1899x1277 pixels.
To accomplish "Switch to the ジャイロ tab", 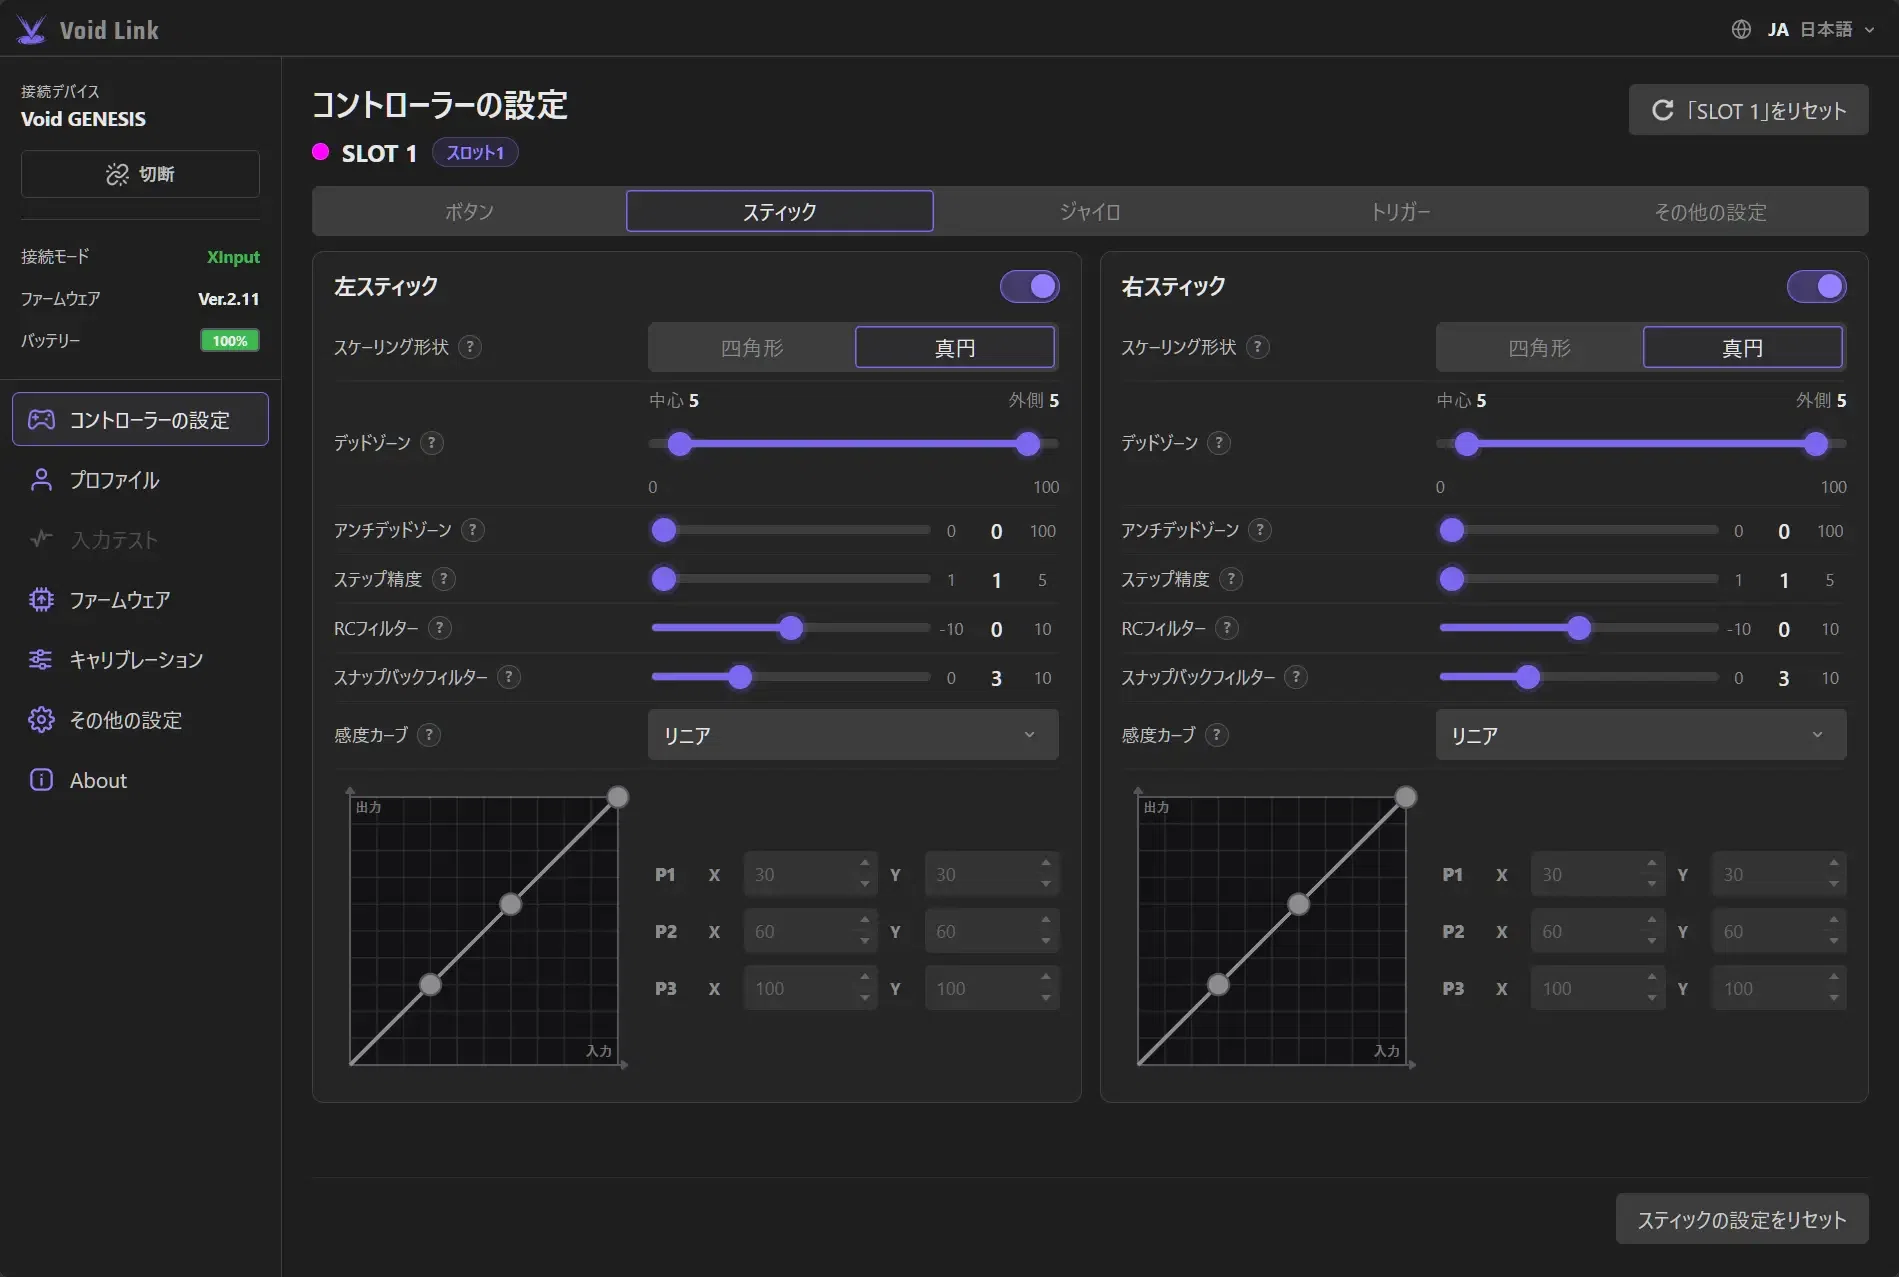I will click(1090, 212).
